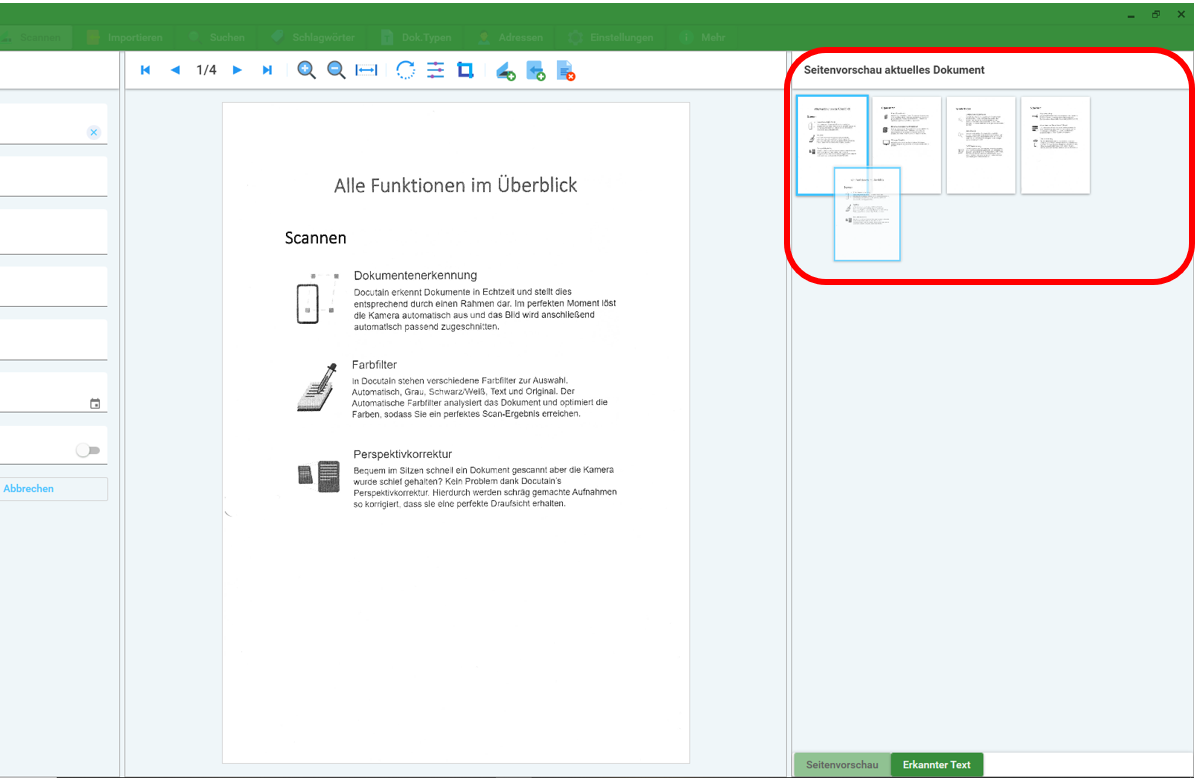1198x778 pixels.
Task: Fit the page to width
Action: point(367,70)
